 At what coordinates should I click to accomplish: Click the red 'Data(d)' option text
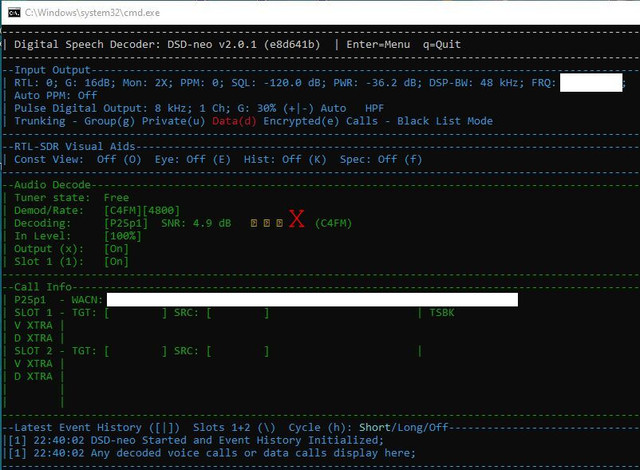(234, 121)
